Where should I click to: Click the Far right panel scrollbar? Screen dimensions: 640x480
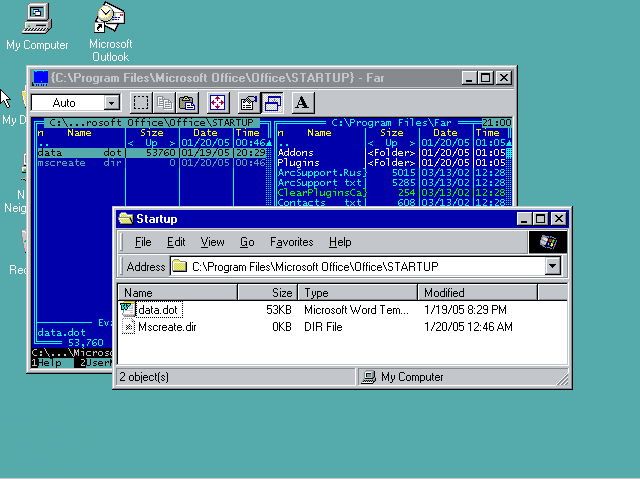point(509,173)
